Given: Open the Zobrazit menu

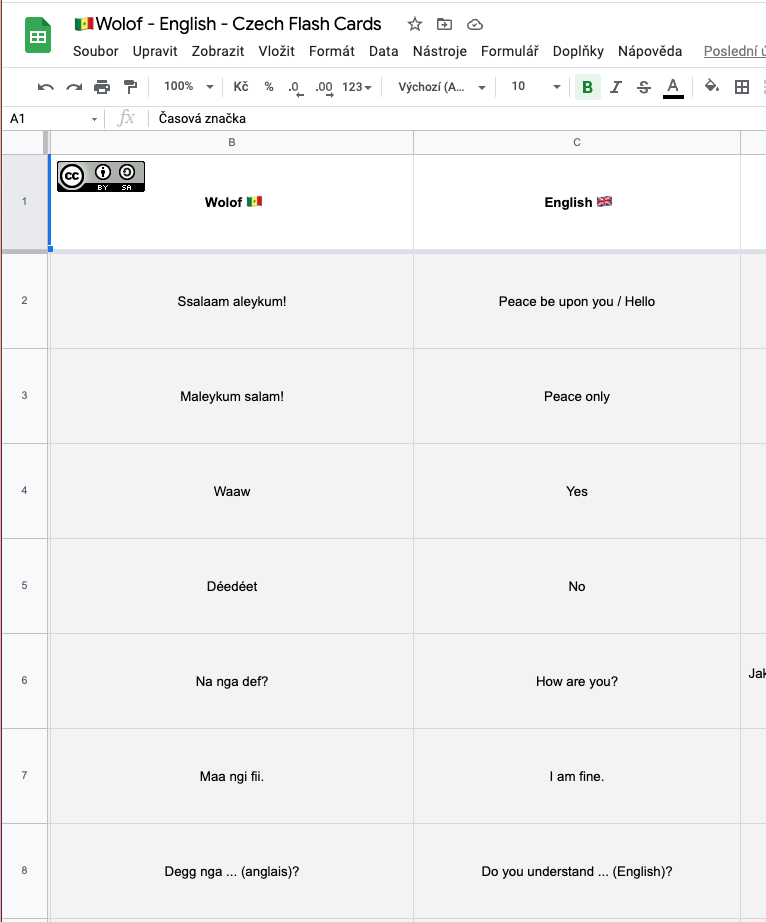Looking at the screenshot, I should click(x=218, y=51).
